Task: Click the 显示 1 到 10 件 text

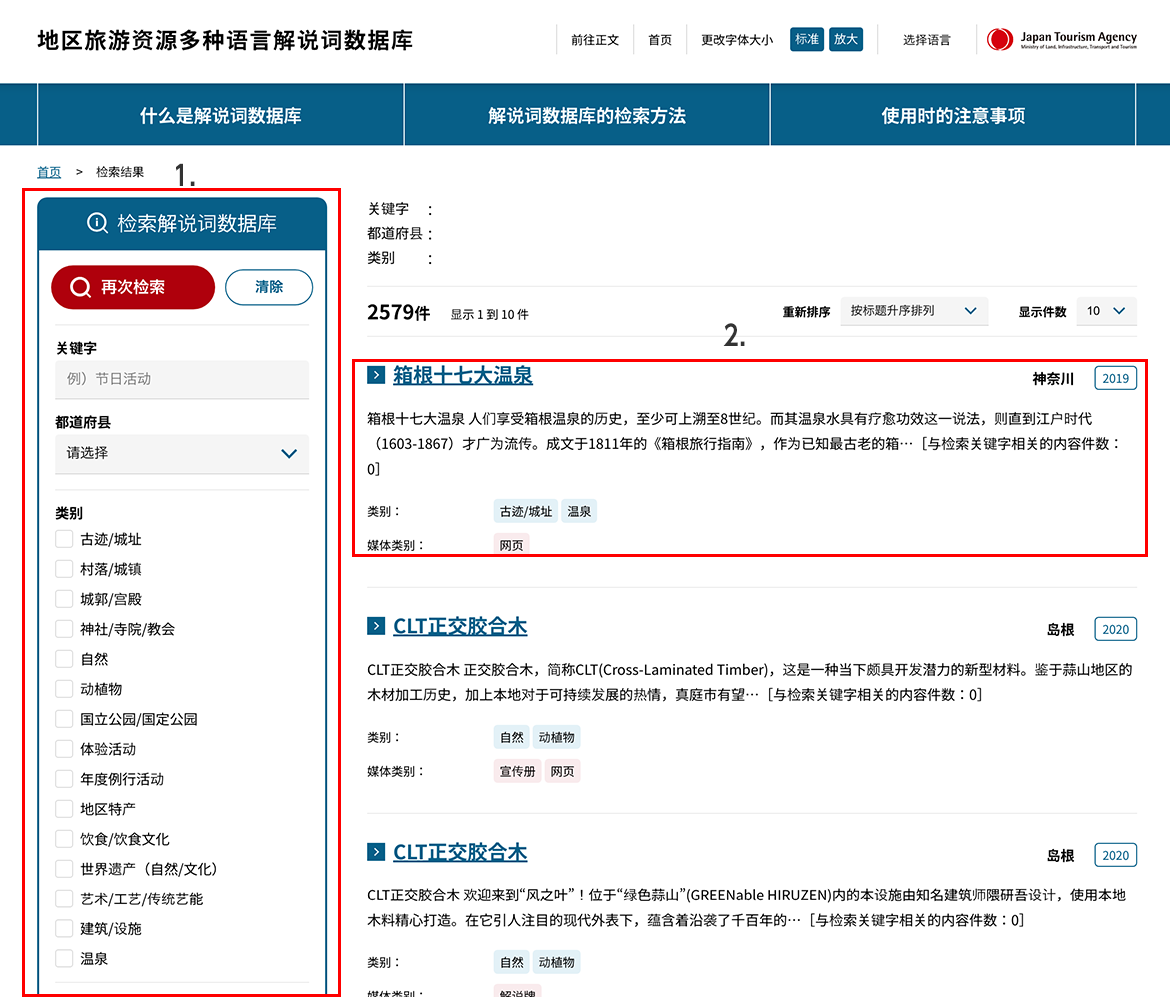Action: pyautogui.click(x=489, y=314)
